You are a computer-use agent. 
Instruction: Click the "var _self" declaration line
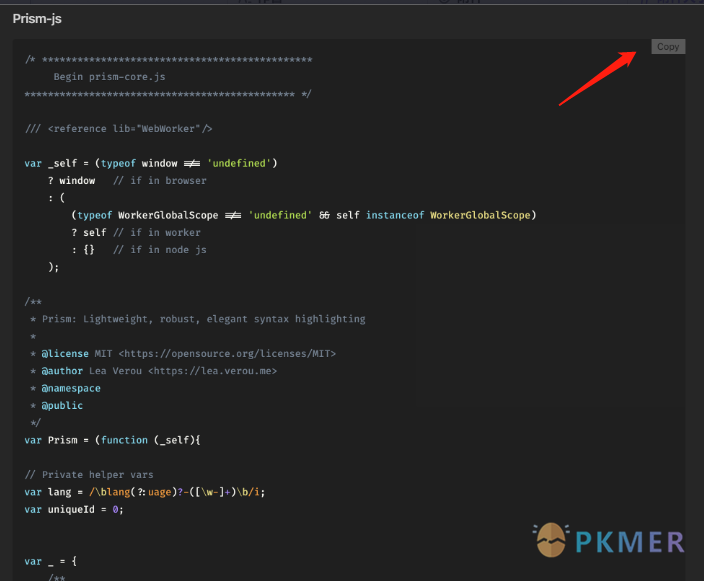point(151,163)
